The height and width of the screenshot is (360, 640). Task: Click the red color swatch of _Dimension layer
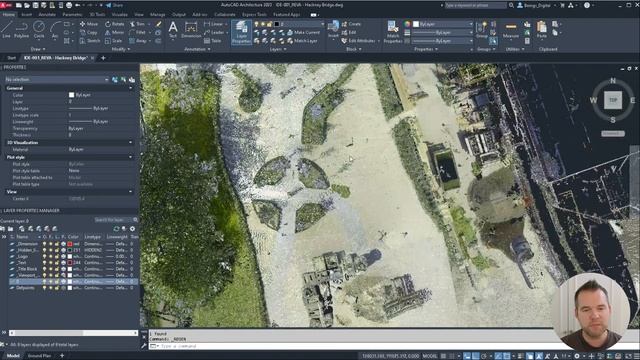(70, 244)
